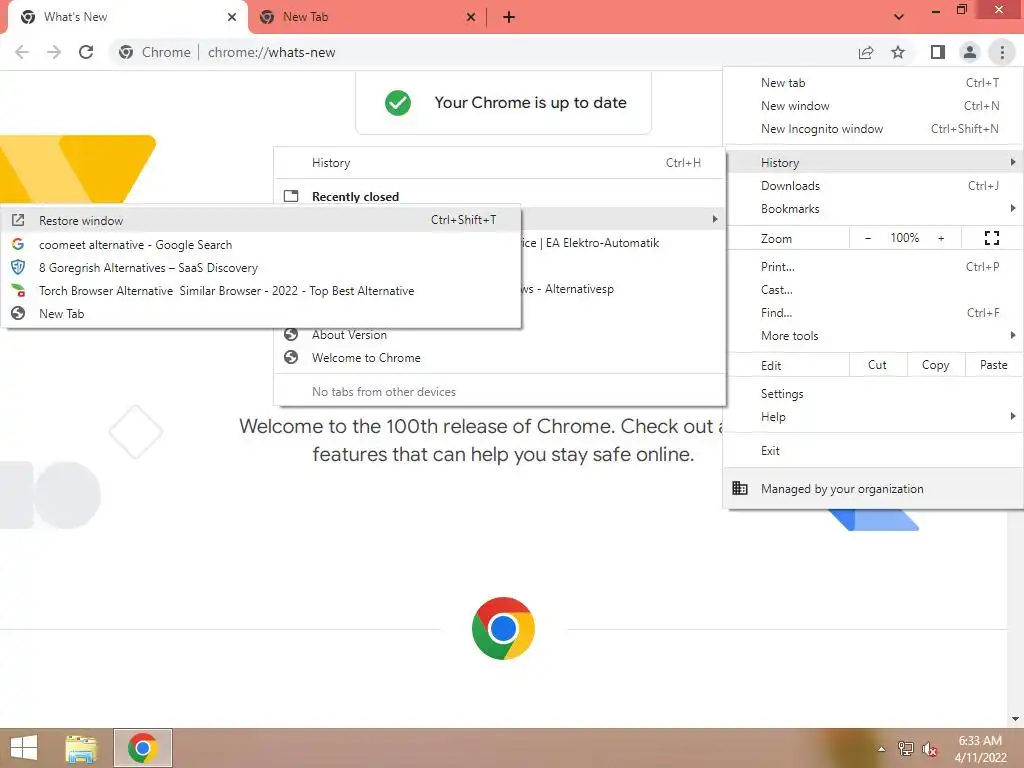Click the back navigation arrow

pos(22,52)
